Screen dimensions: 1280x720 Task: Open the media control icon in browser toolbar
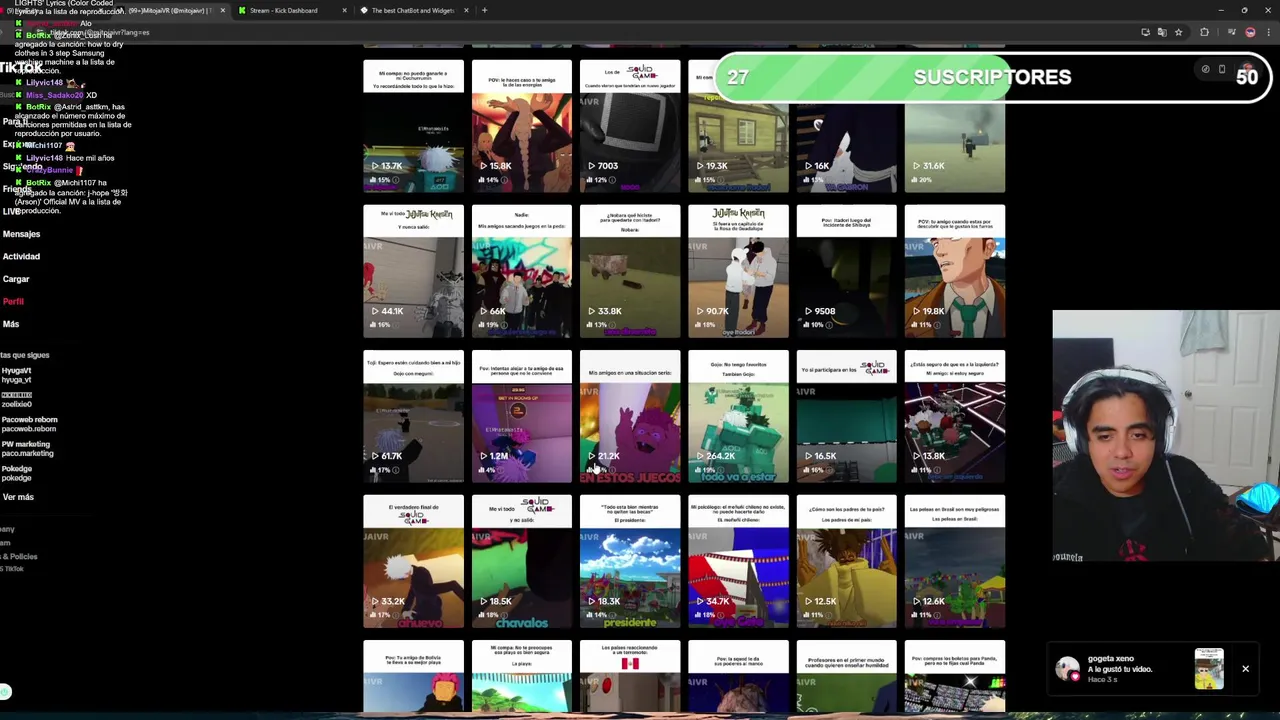click(1231, 32)
